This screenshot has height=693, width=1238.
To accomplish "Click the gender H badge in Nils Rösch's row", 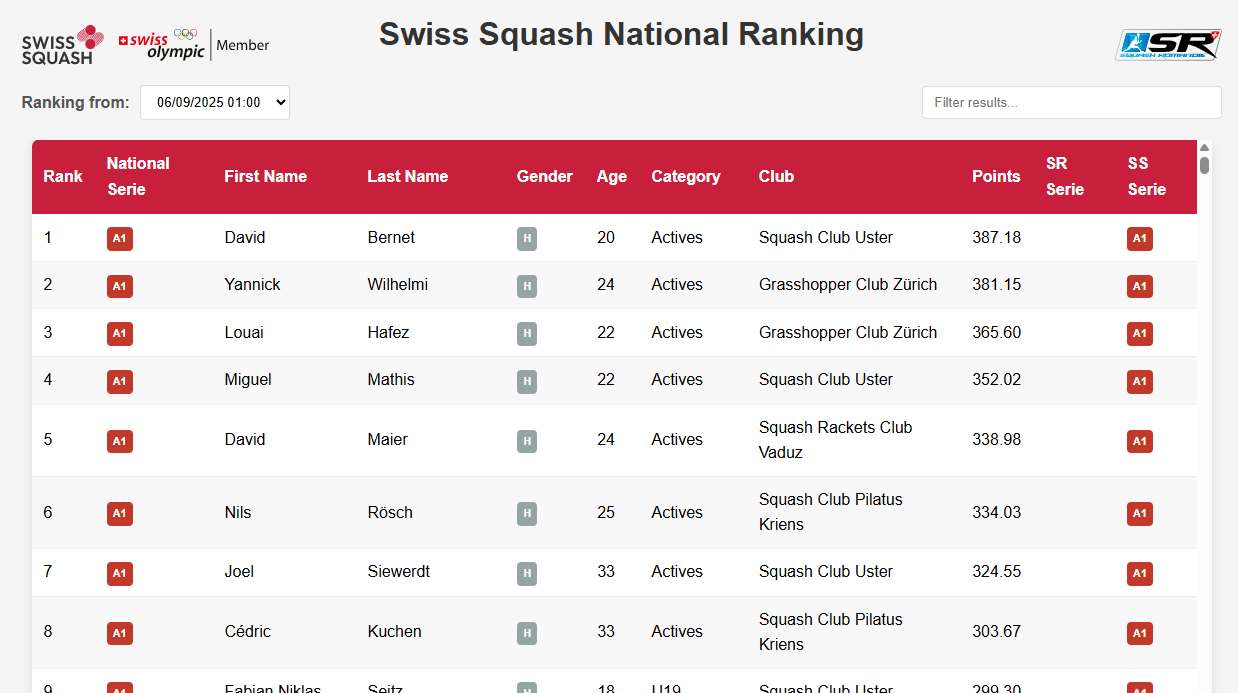I will [527, 513].
